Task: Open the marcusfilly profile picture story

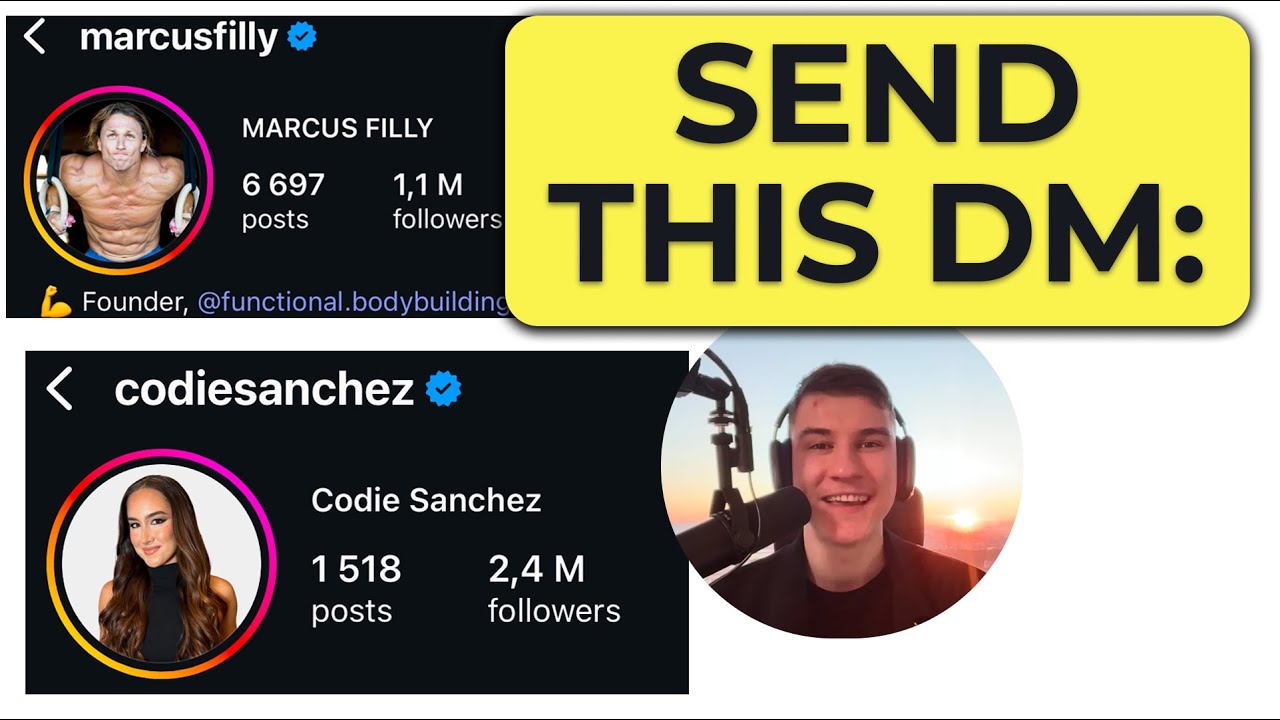Action: coord(118,181)
